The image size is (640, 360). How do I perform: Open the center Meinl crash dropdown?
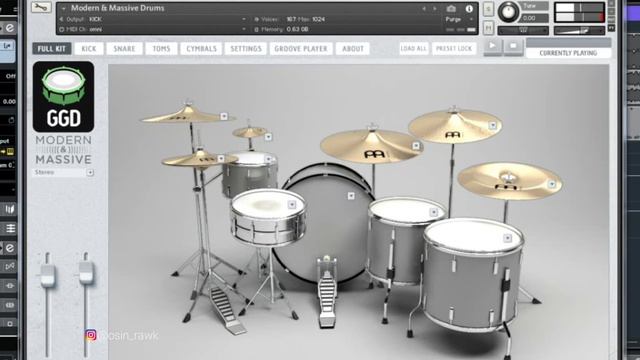tap(416, 146)
